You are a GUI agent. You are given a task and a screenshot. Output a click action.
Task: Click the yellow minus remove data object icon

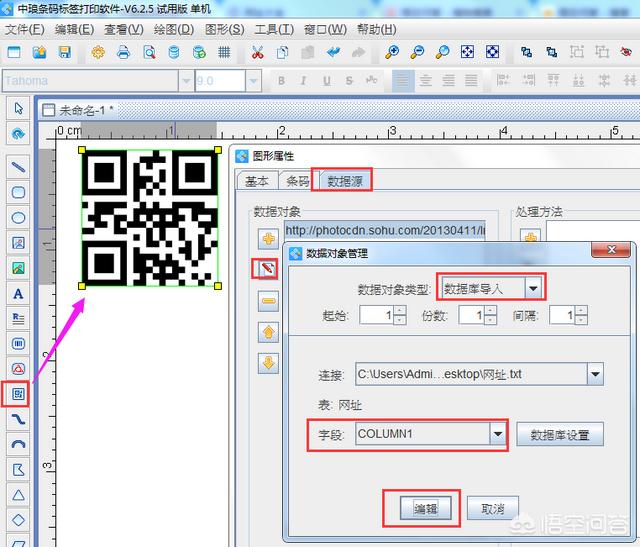pyautogui.click(x=268, y=301)
